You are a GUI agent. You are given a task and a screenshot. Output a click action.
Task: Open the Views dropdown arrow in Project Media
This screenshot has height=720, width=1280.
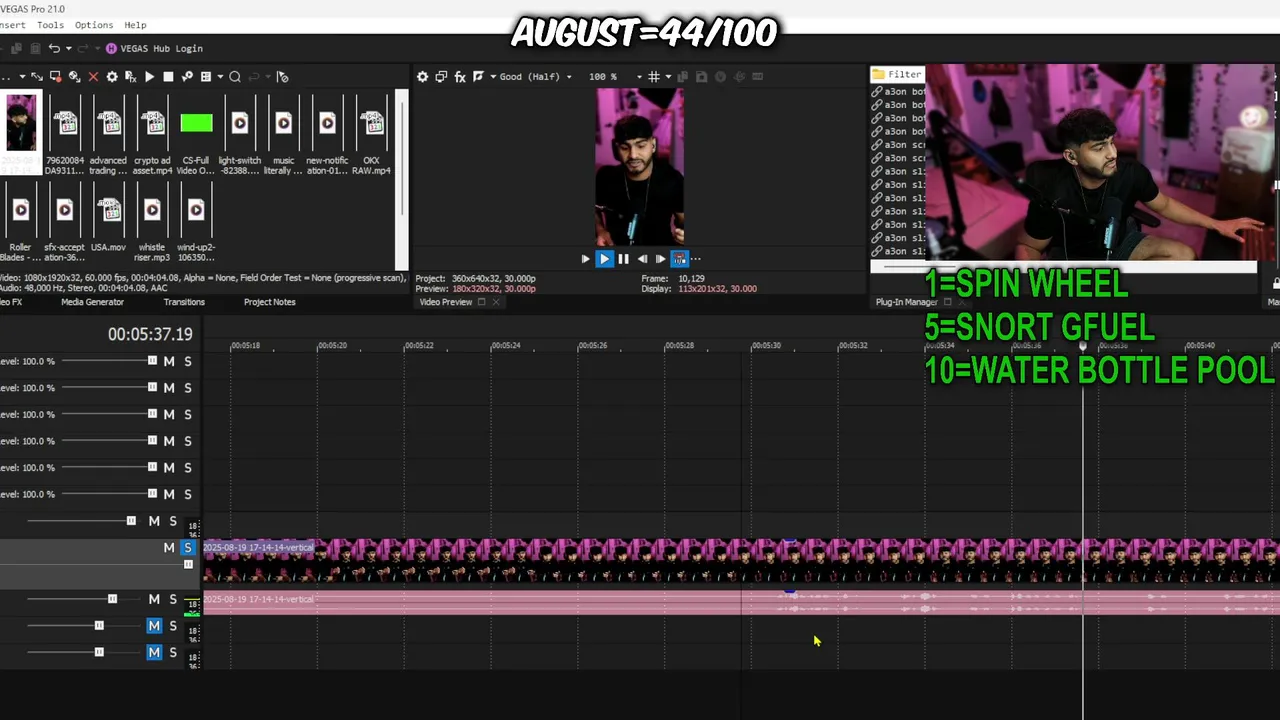click(x=220, y=76)
